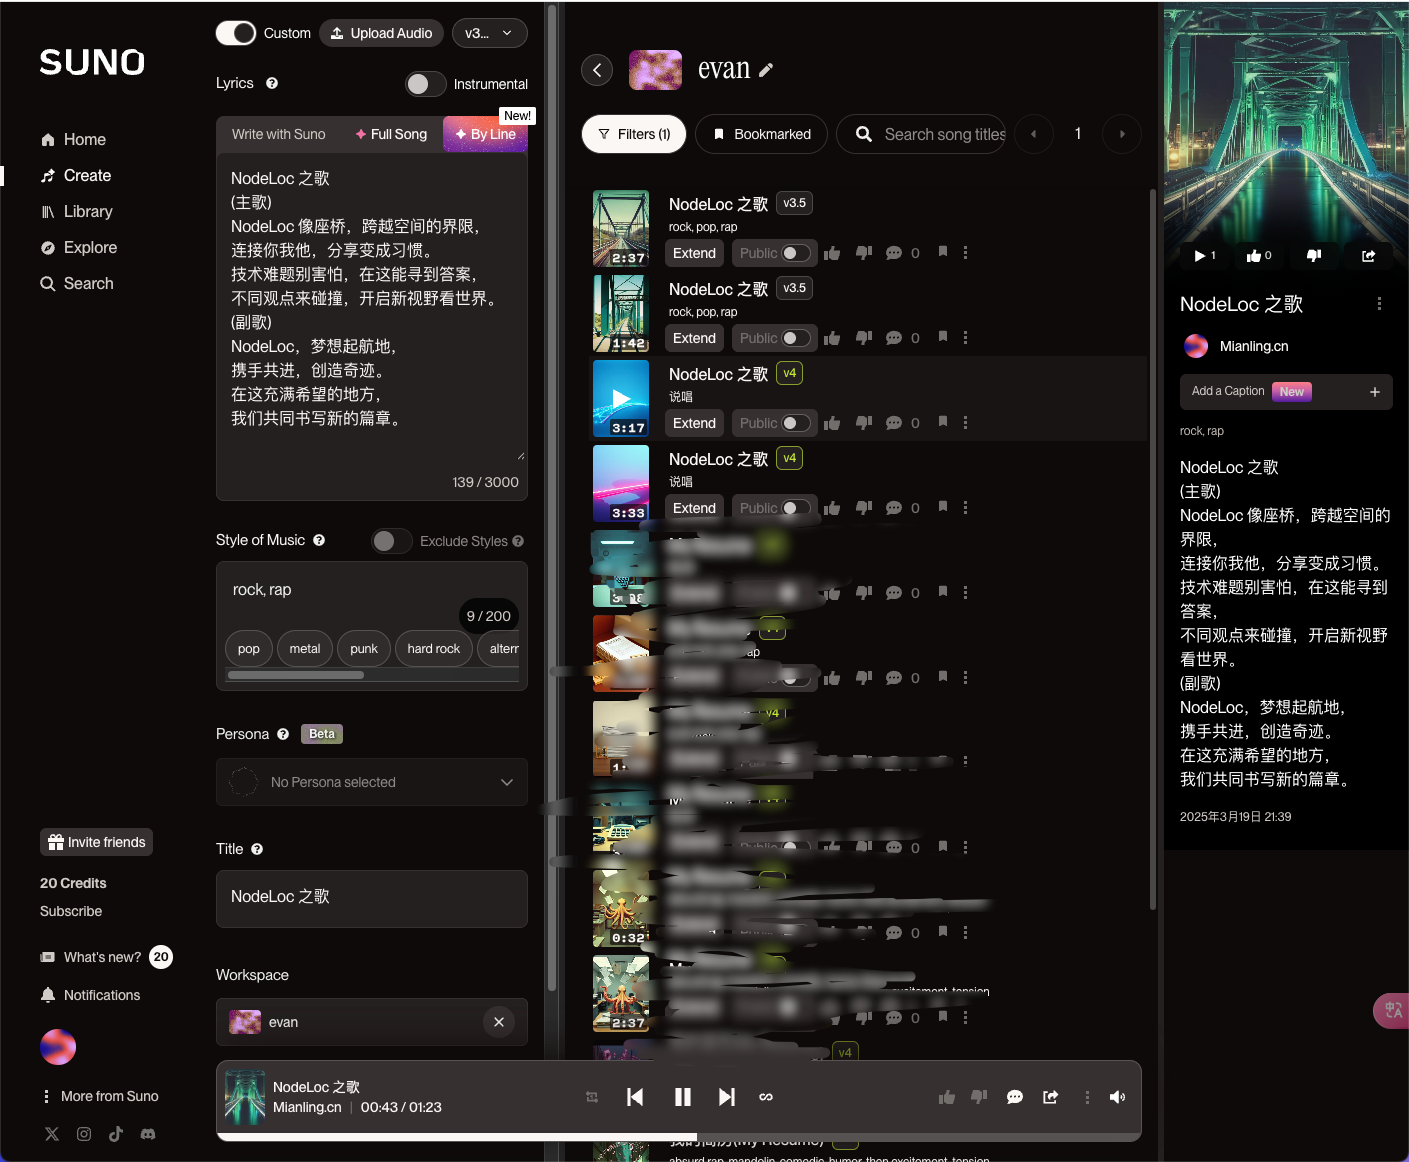Turn on Exclude Styles toggle
This screenshot has height=1162, width=1409.
pos(391,541)
